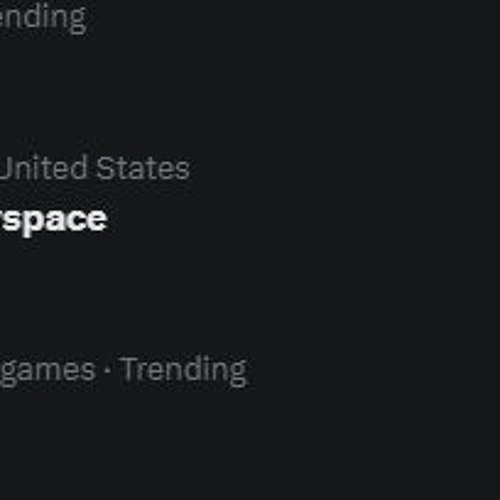Select the "games" category text
500x500 pixels.
pyautogui.click(x=47, y=372)
